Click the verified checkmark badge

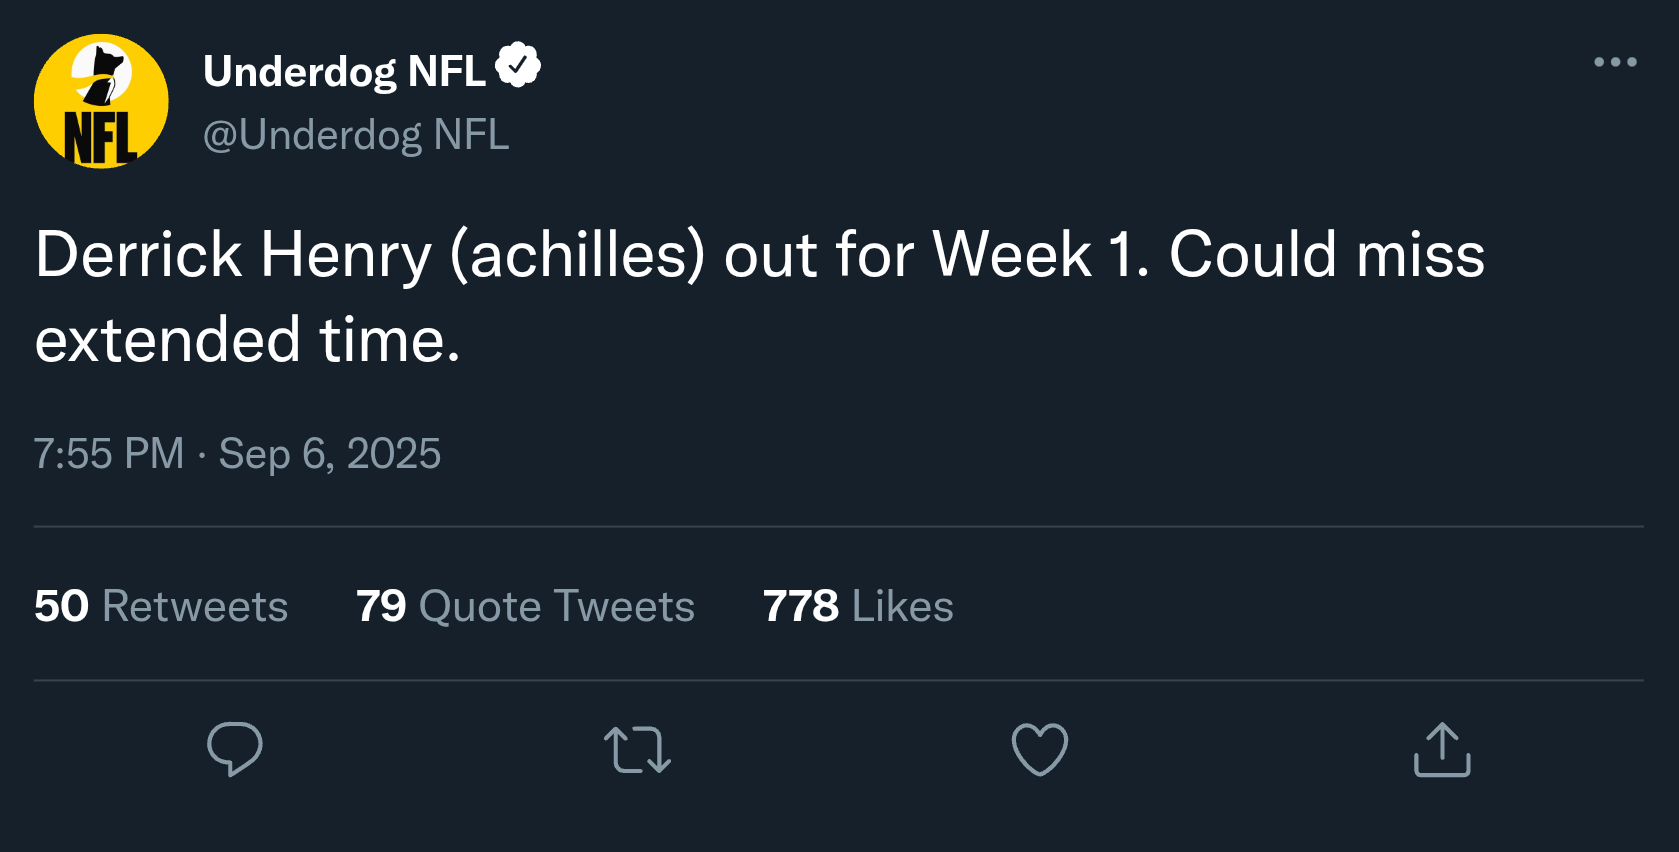[518, 66]
